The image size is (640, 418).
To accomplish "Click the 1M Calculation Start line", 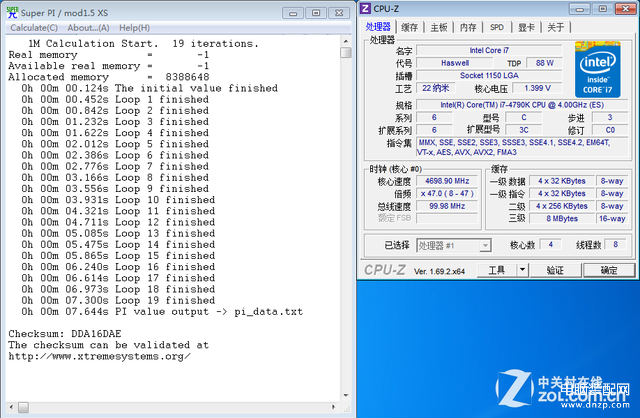I will tap(143, 43).
